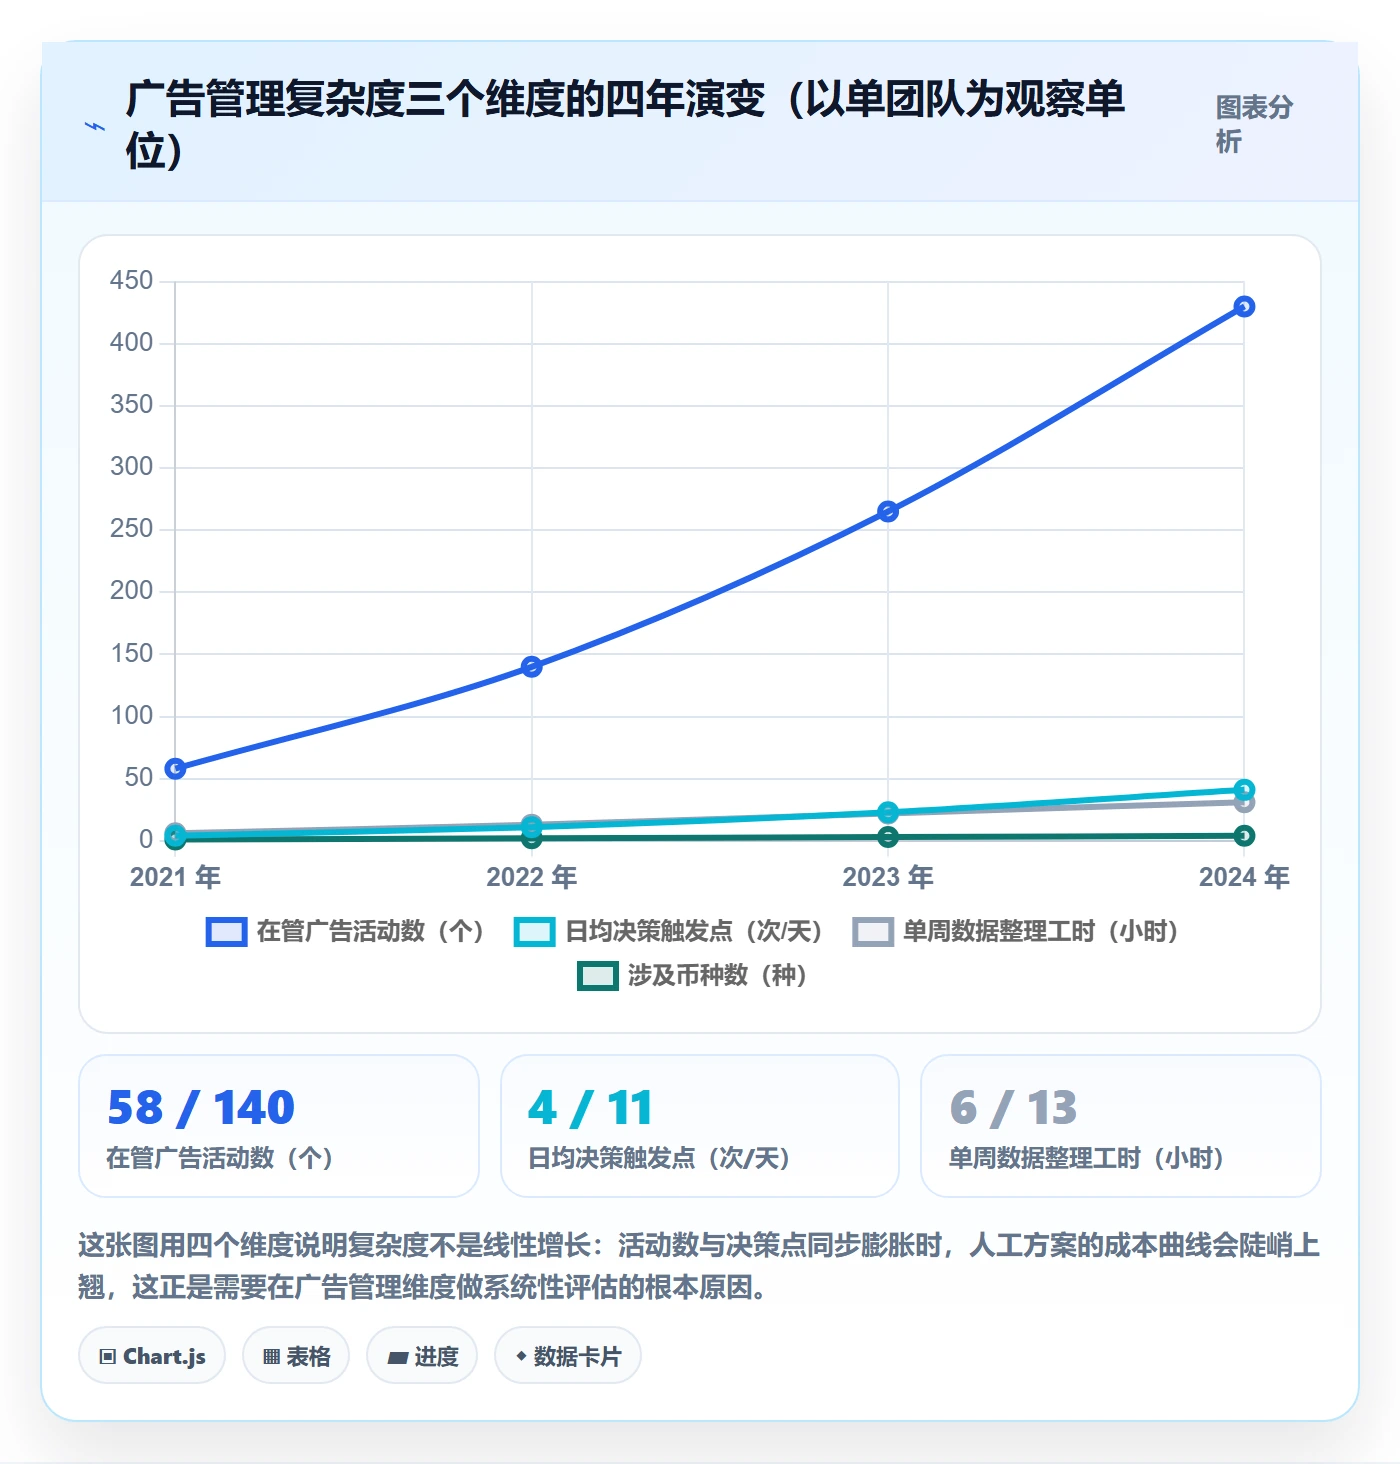Click the 58 / 140 stat value
This screenshot has width=1400, height=1464.
coord(201,1108)
